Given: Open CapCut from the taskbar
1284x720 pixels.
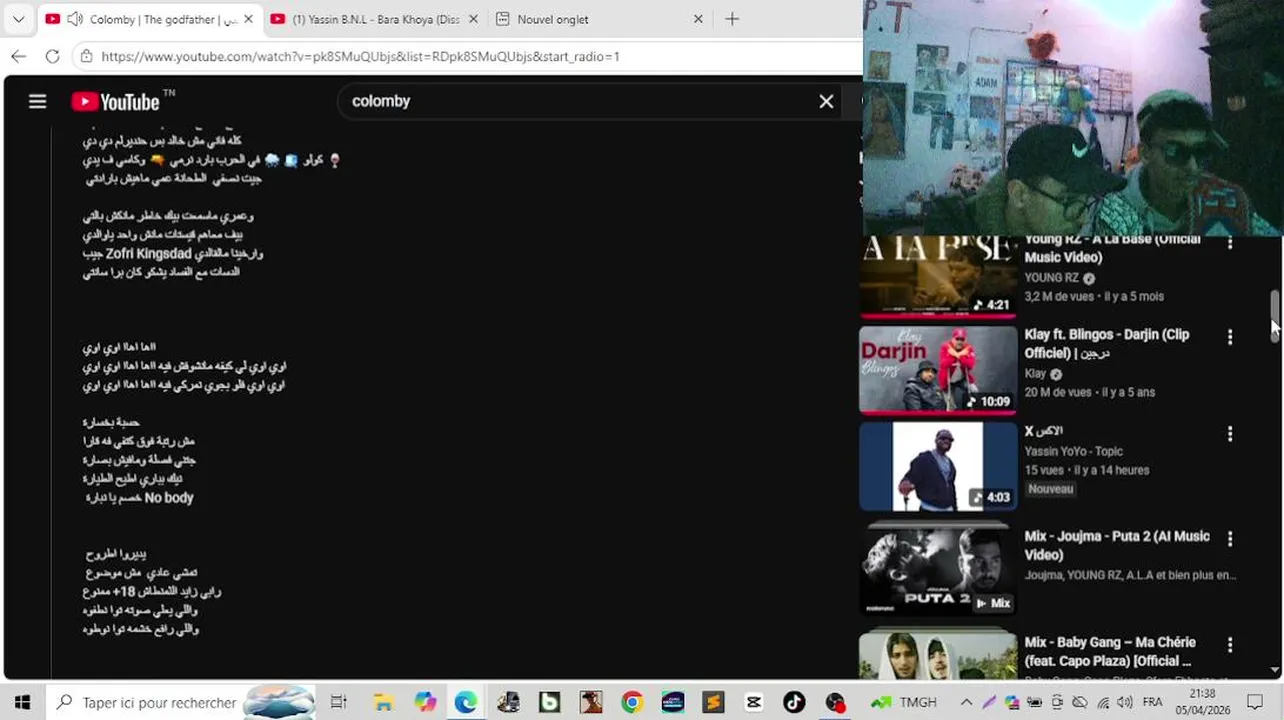Looking at the screenshot, I should click(753, 703).
